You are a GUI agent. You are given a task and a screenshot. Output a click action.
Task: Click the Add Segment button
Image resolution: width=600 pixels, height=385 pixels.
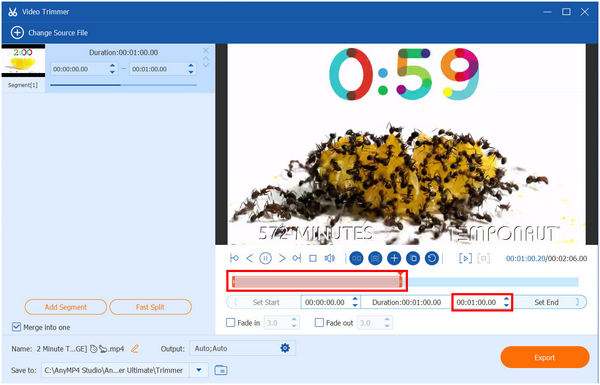pos(66,307)
